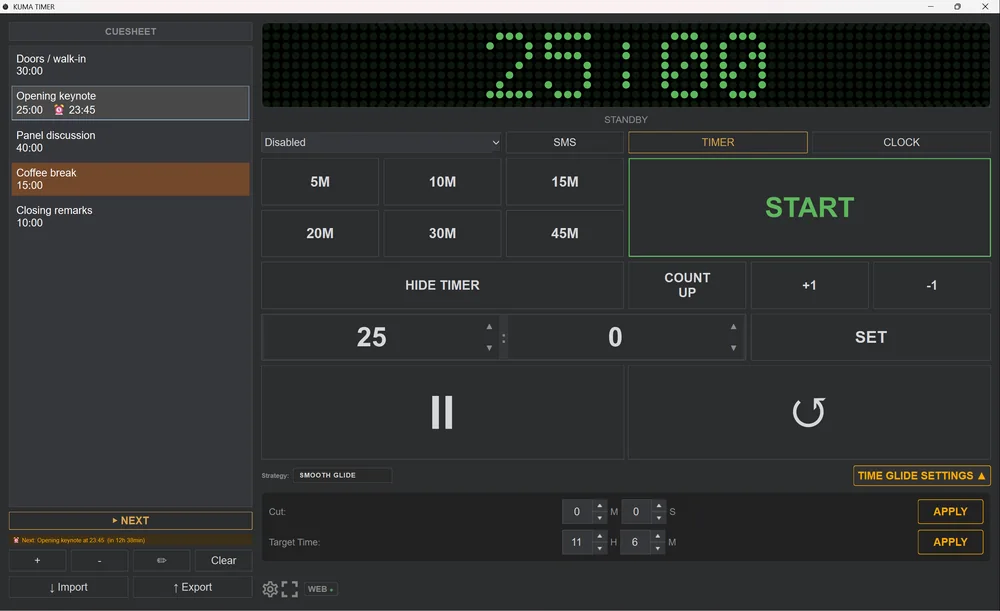Decrease Target Time minutes stepper down
The image size is (1000, 611).
point(658,548)
